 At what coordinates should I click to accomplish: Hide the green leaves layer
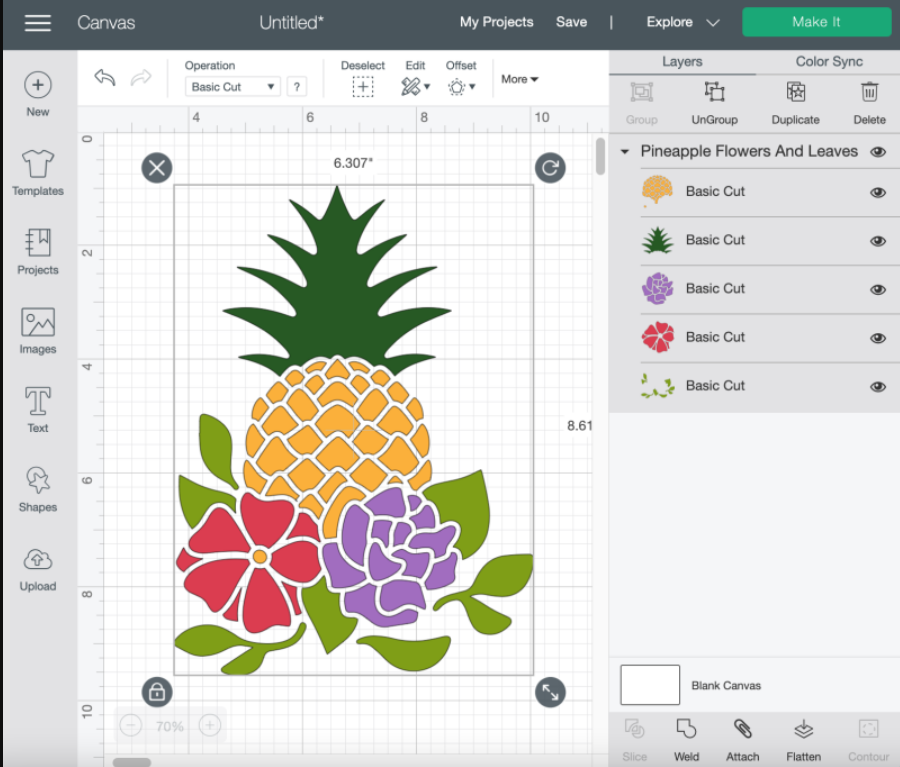[878, 387]
